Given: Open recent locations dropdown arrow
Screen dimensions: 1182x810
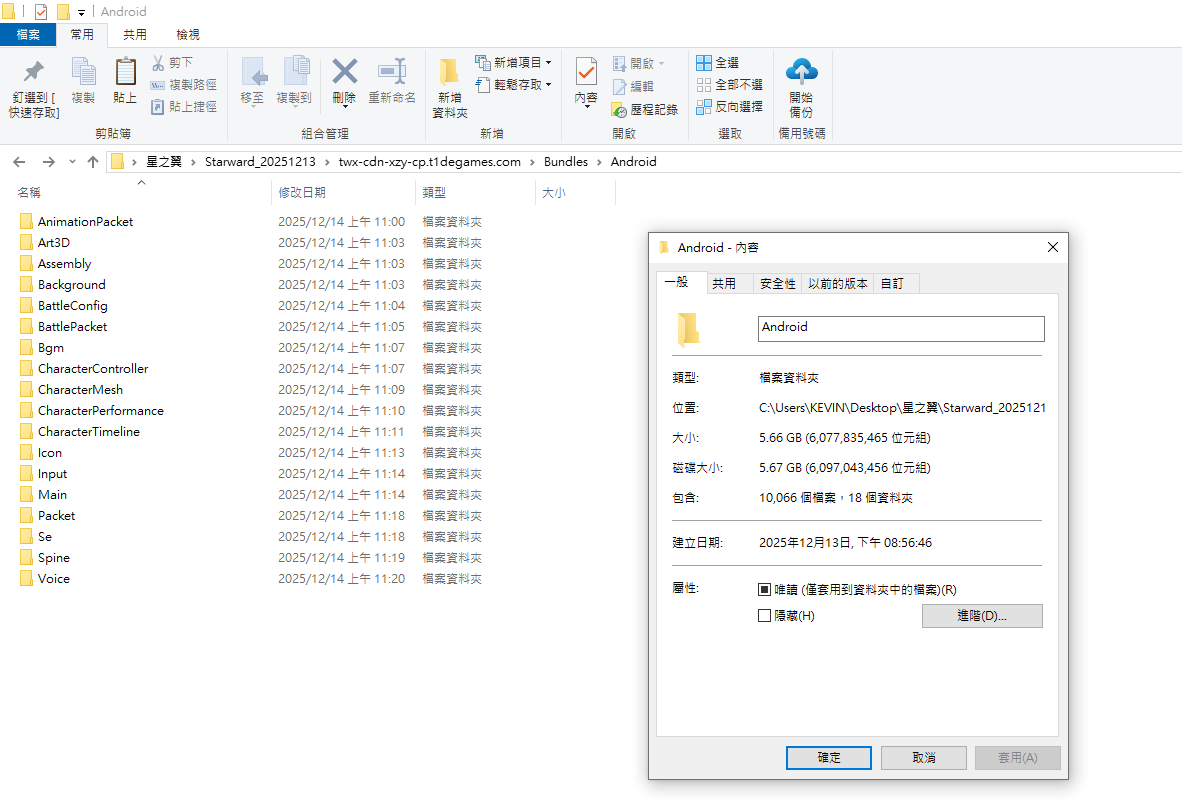Looking at the screenshot, I should pos(72,162).
